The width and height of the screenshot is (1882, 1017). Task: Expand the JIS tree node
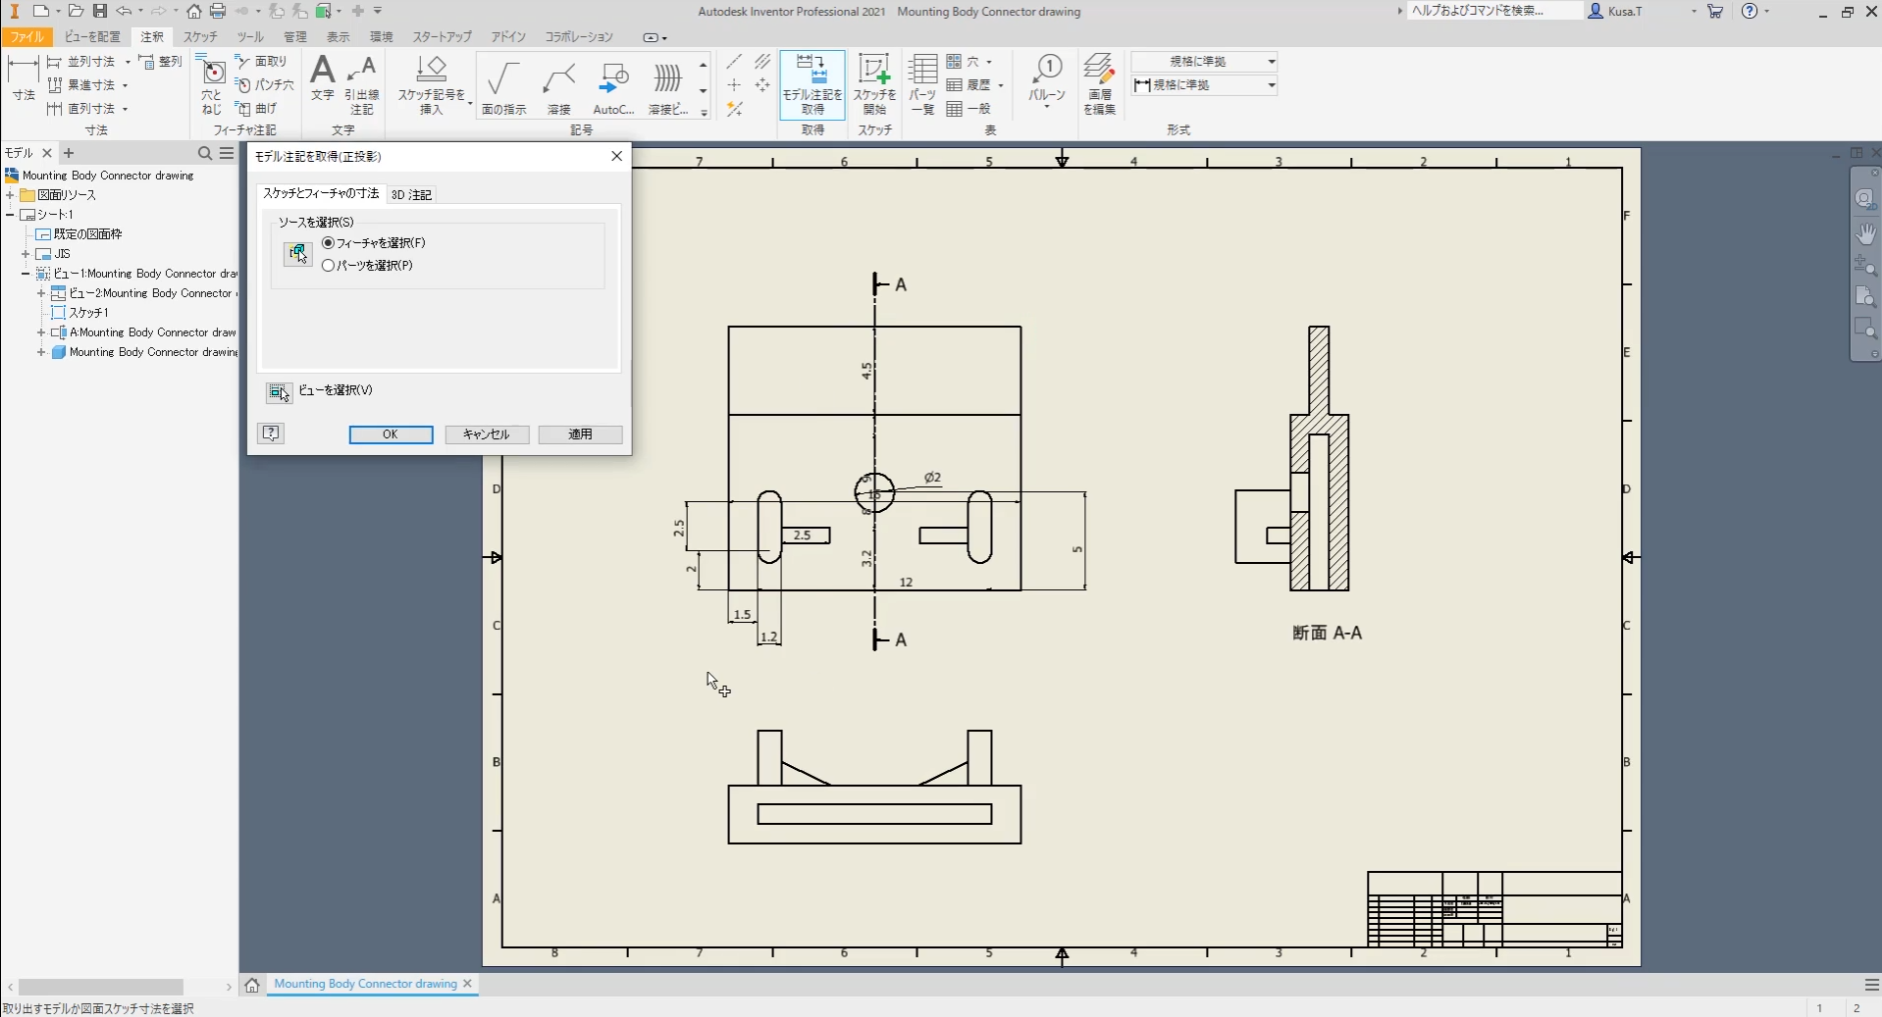[25, 254]
